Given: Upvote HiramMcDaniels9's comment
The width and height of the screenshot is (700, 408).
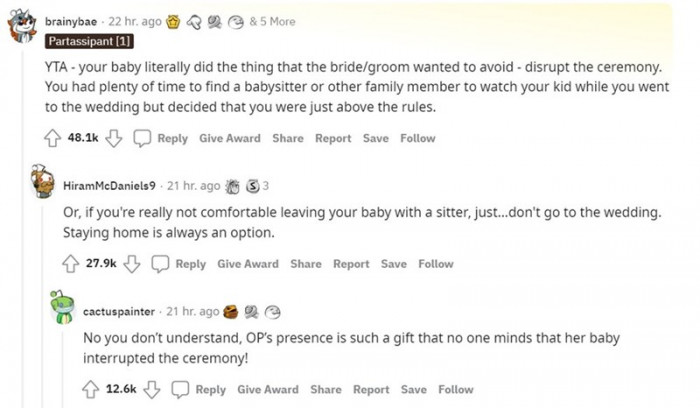Looking at the screenshot, I should [x=71, y=264].
